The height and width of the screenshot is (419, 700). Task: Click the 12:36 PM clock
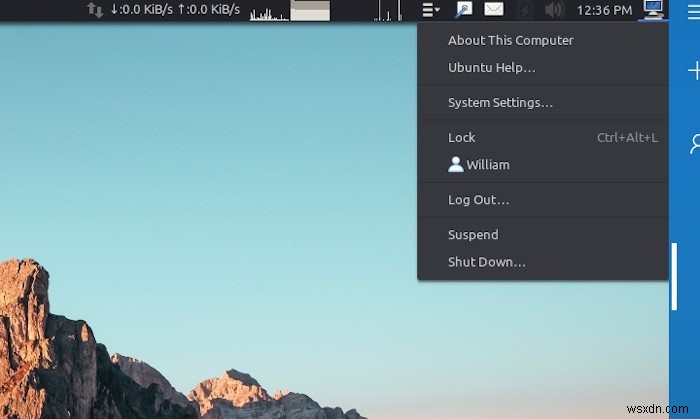point(604,10)
